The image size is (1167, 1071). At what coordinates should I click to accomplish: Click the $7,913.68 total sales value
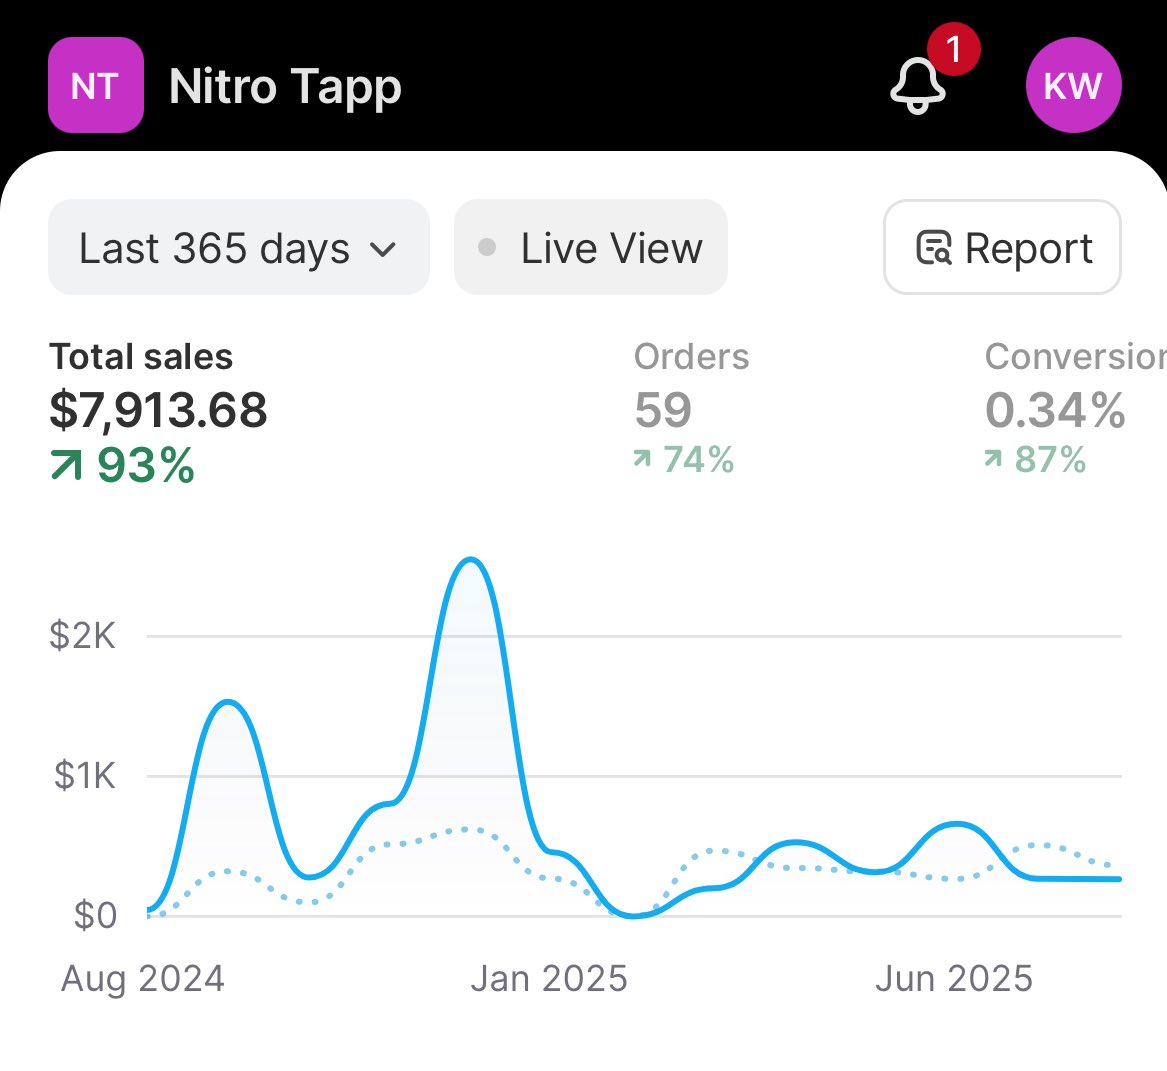pyautogui.click(x=158, y=410)
